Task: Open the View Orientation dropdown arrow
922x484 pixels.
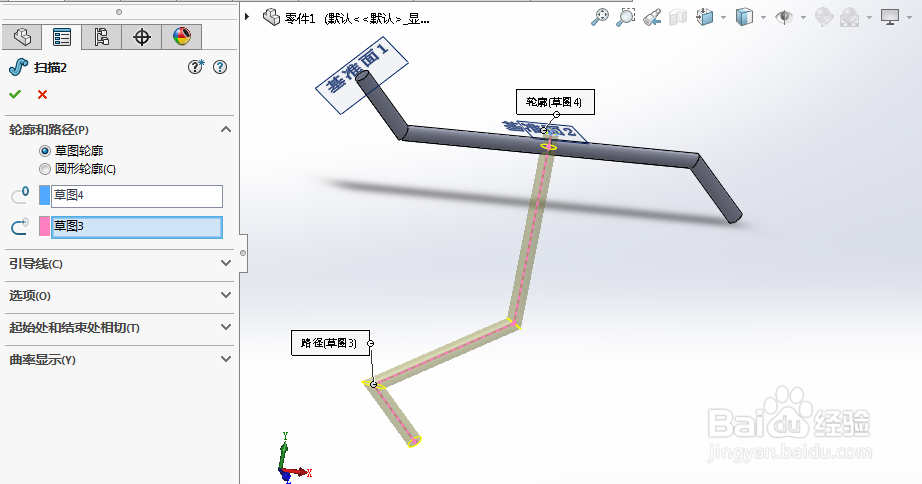Action: click(x=723, y=18)
